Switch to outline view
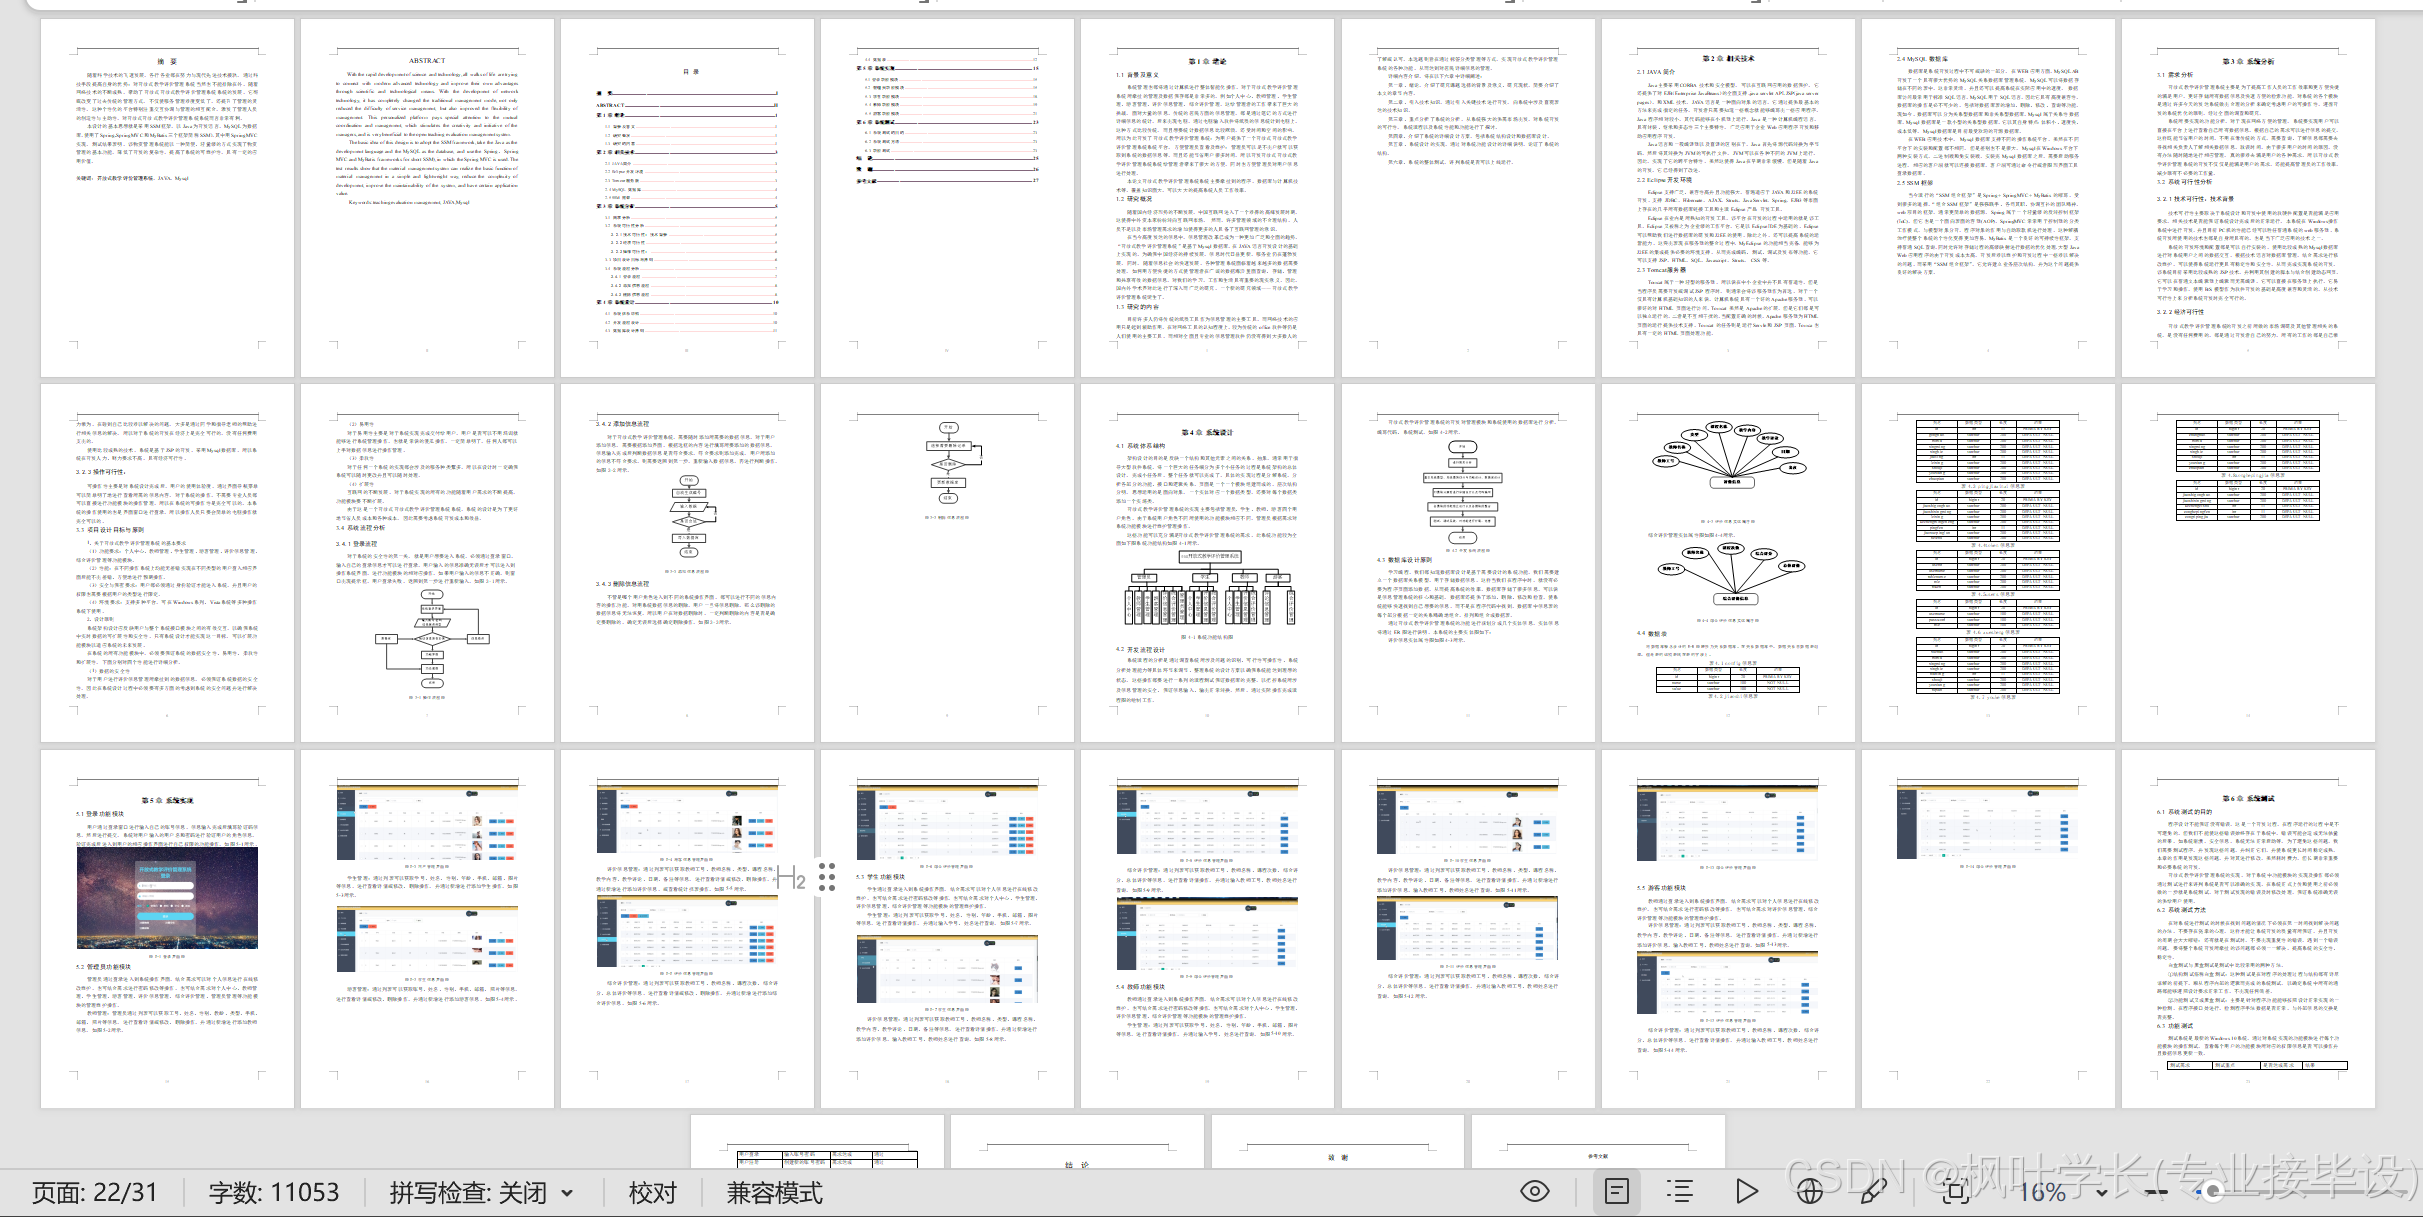2423x1217 pixels. coord(1680,1191)
